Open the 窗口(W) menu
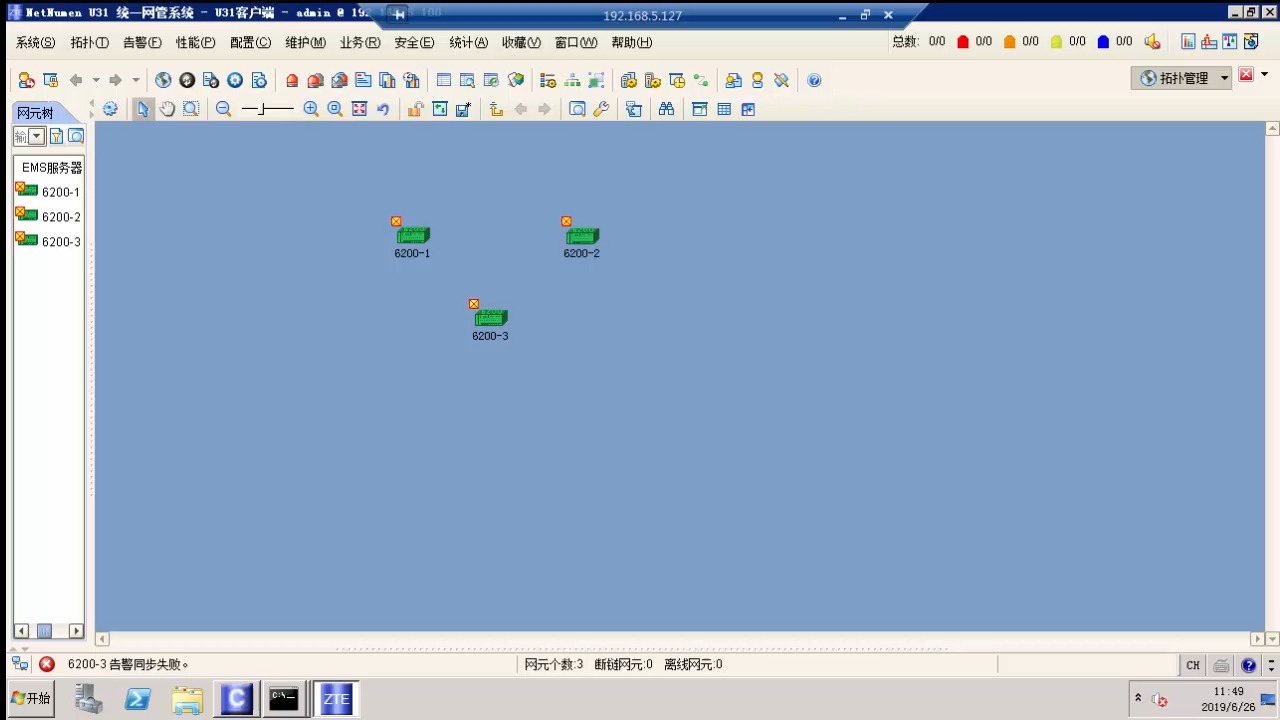The image size is (1280, 720). coord(576,42)
